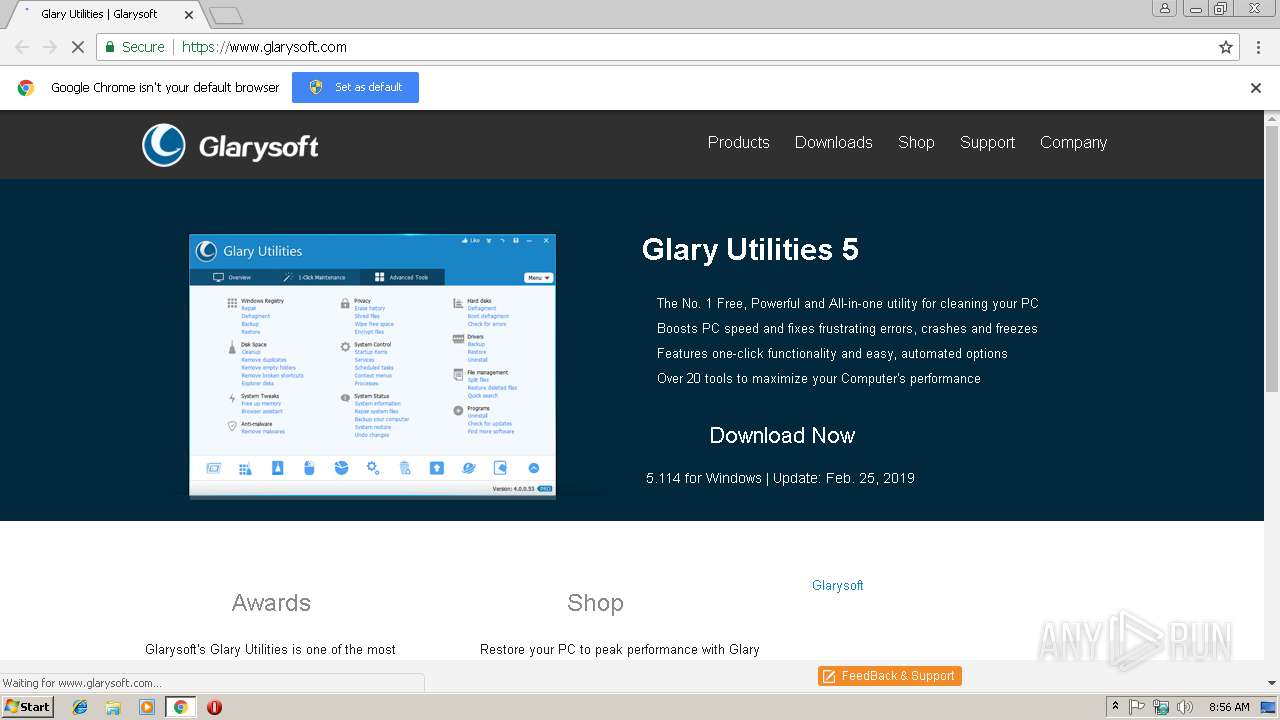Click the Chrome icon in the taskbar
1280x720 pixels.
tap(180, 707)
